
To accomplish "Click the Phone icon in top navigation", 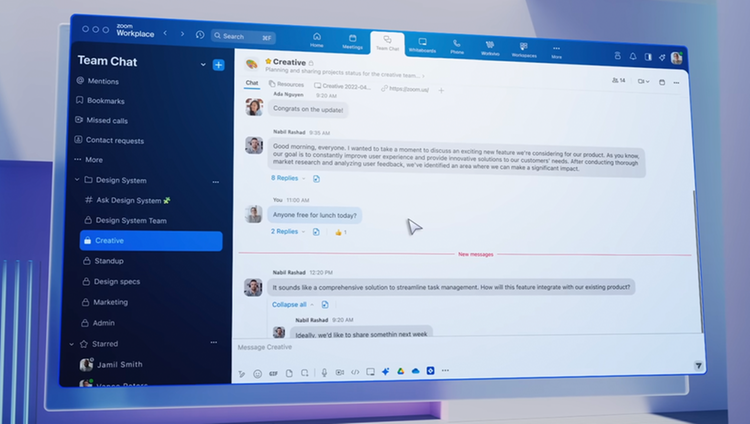I will [457, 44].
